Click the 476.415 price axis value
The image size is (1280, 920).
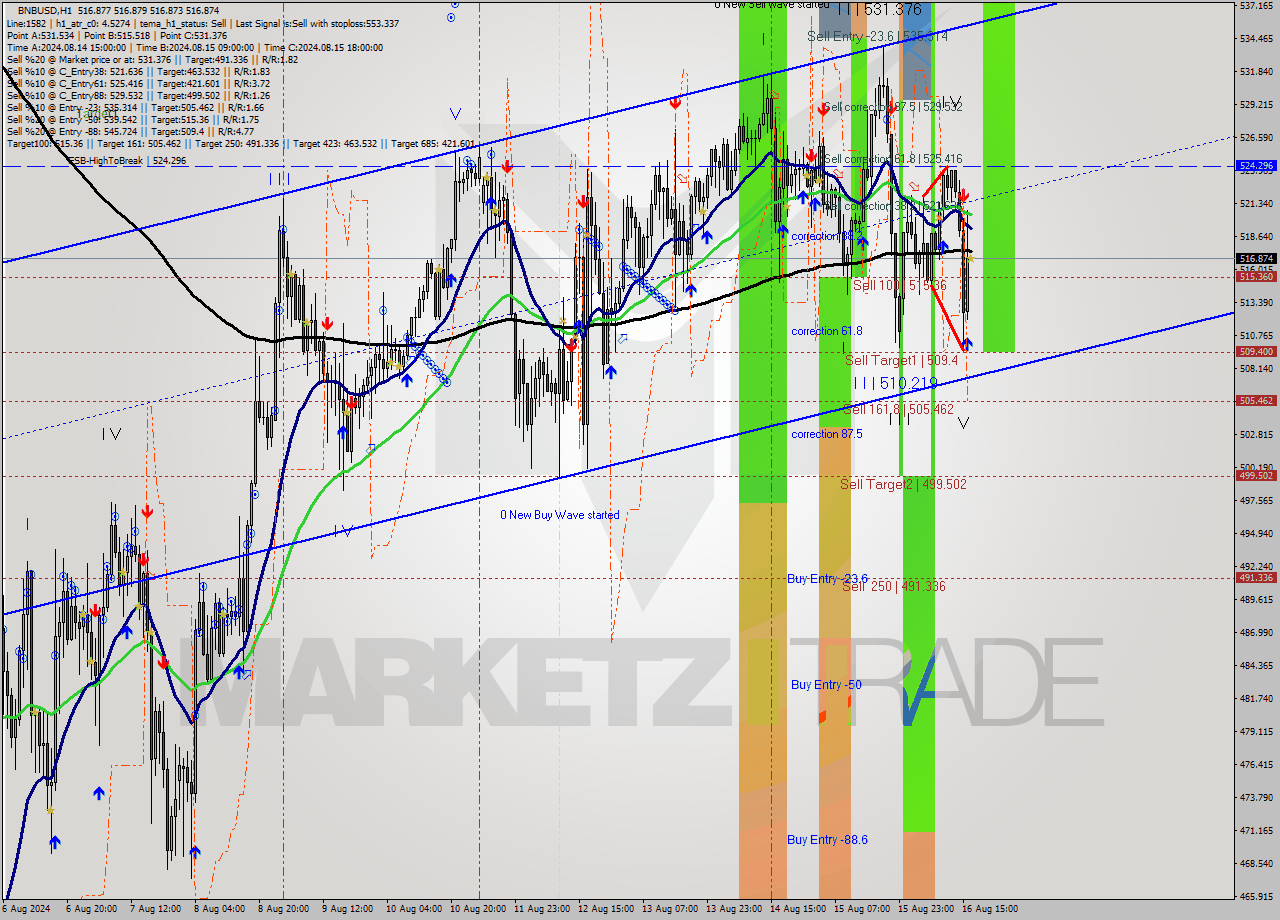[1256, 764]
